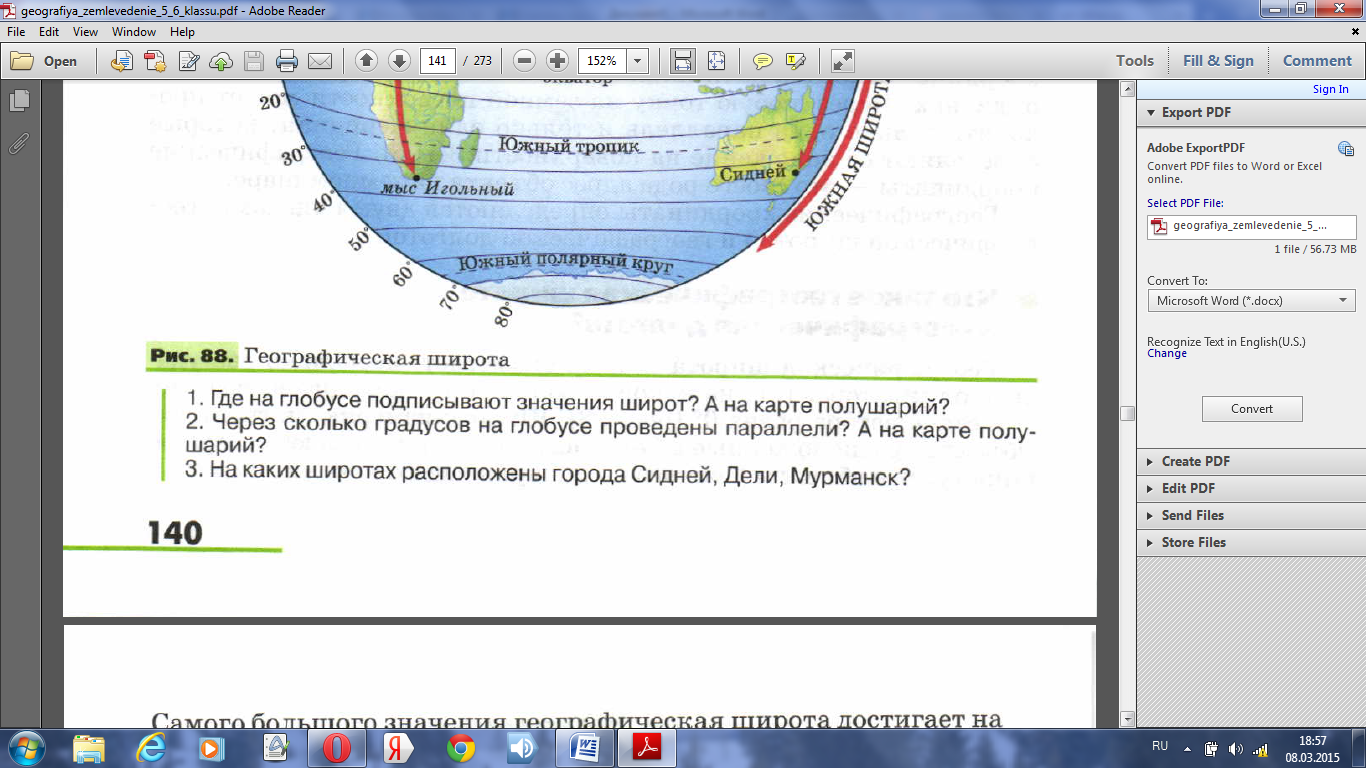1366x768 pixels.
Task: Click the fit one full page icon
Action: 716,61
